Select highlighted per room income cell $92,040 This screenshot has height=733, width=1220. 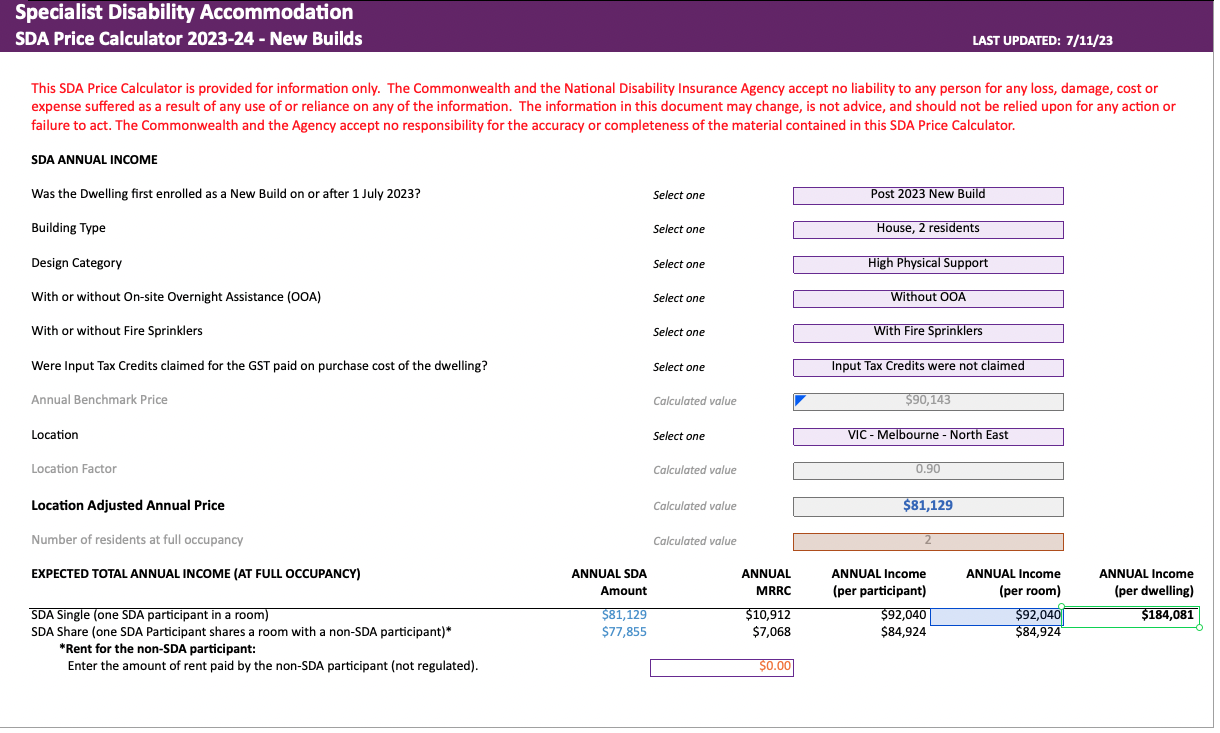click(996, 616)
